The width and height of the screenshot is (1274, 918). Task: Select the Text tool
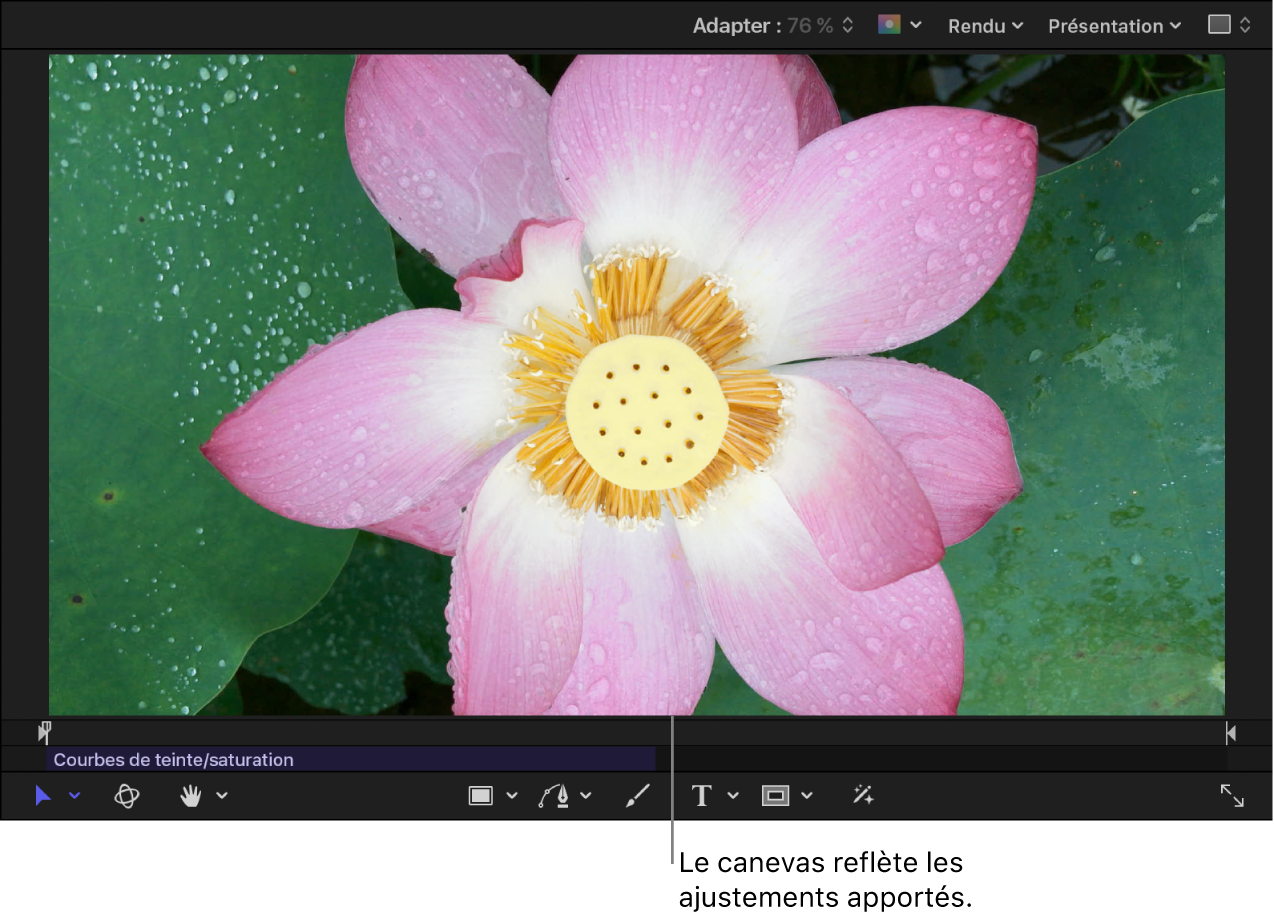tap(701, 796)
